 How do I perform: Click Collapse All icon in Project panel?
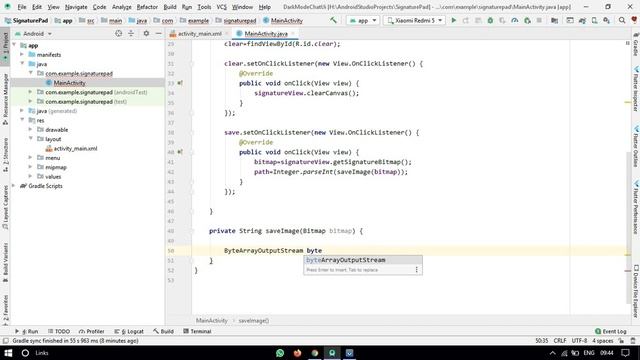pos(131,33)
